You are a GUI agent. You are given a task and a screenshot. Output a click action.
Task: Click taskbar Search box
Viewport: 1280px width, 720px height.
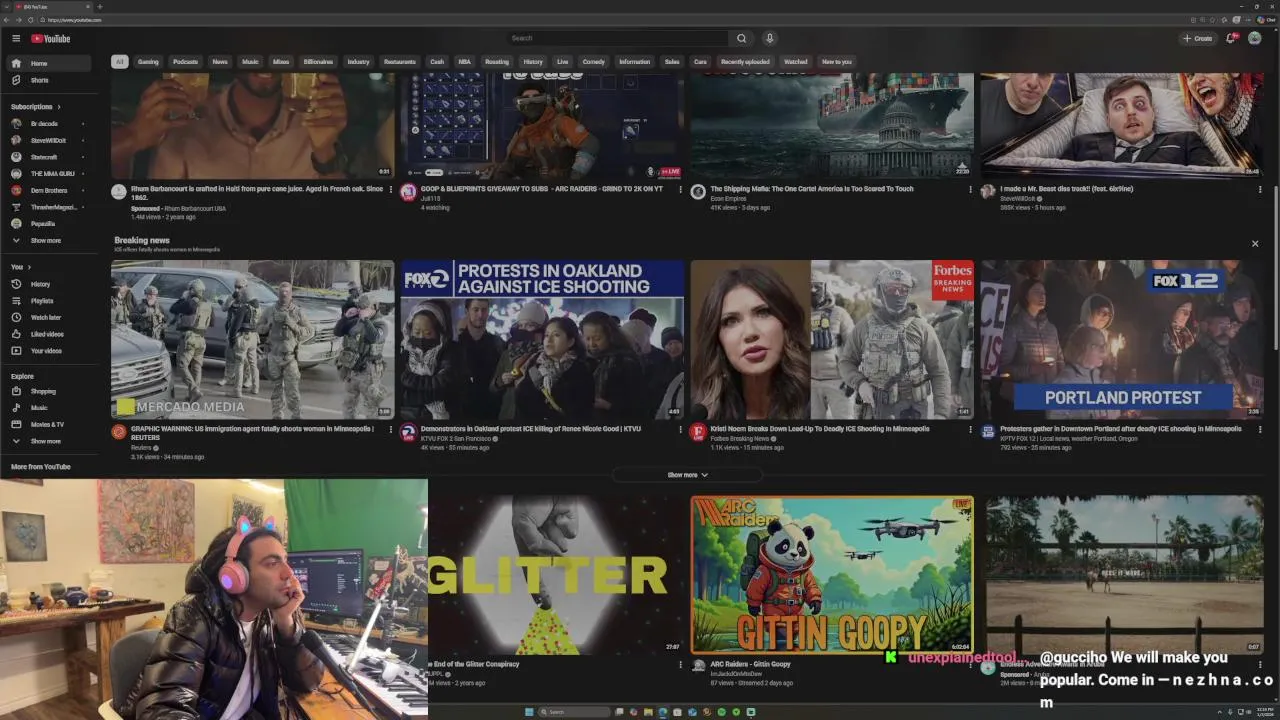(575, 712)
